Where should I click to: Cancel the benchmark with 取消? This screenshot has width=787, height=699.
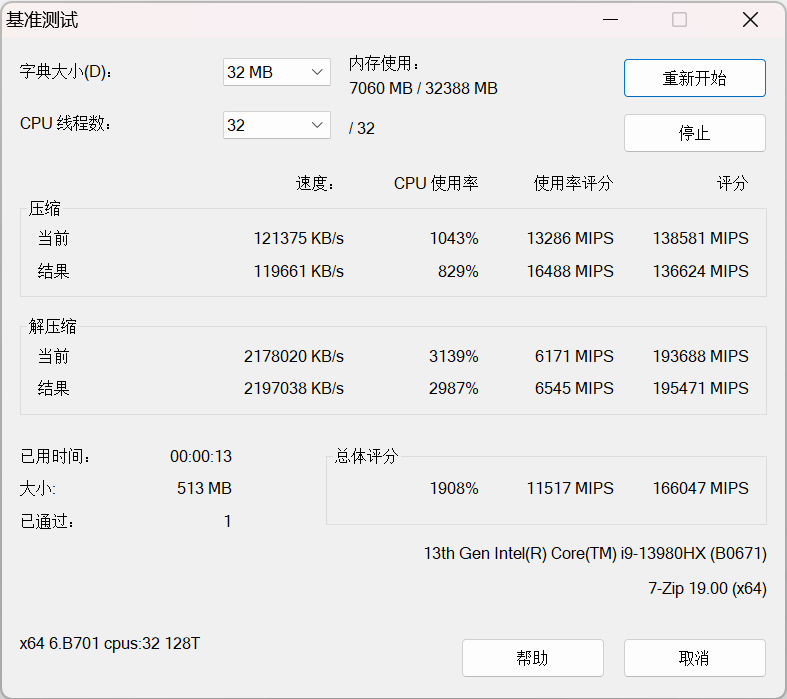pyautogui.click(x=694, y=658)
